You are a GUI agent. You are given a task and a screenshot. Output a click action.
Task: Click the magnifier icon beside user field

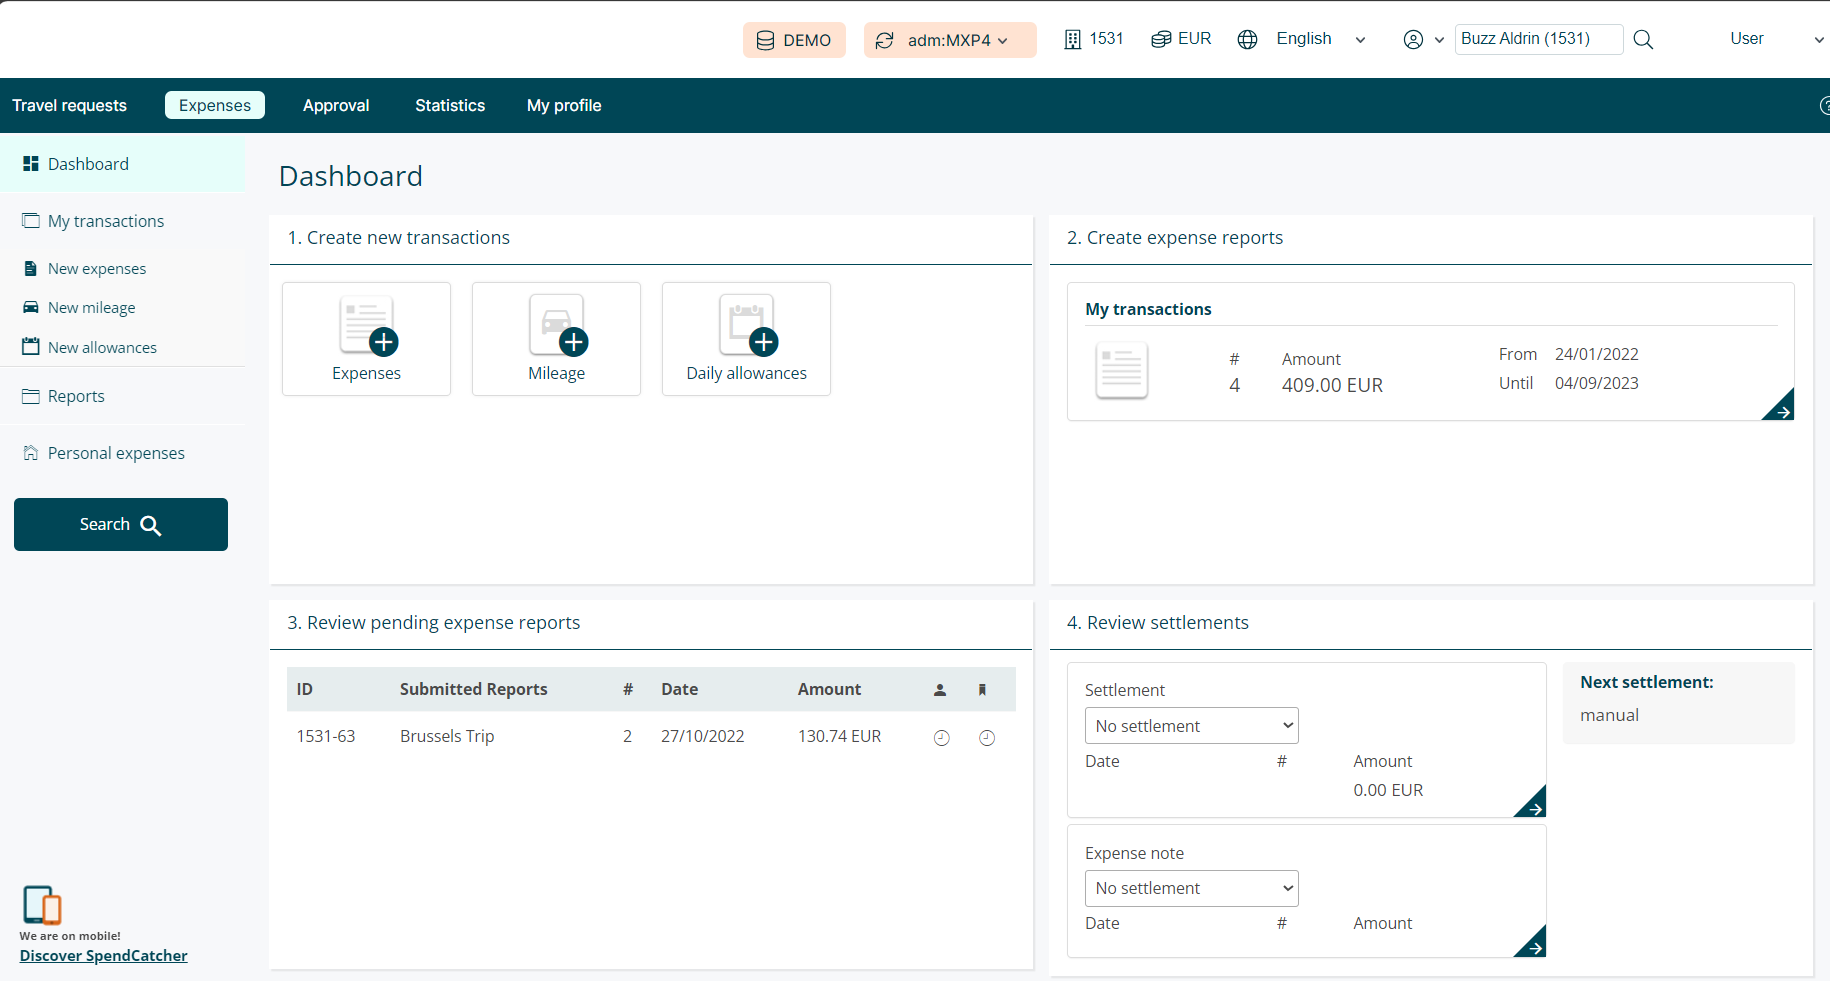point(1643,40)
